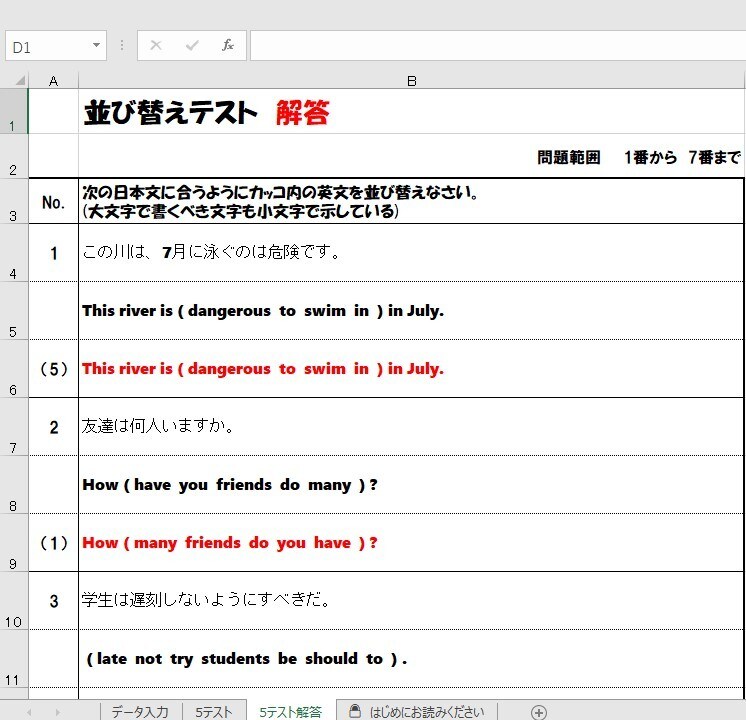746x720 pixels.
Task: Switch to the データ入力 sheet tab
Action: (x=140, y=712)
